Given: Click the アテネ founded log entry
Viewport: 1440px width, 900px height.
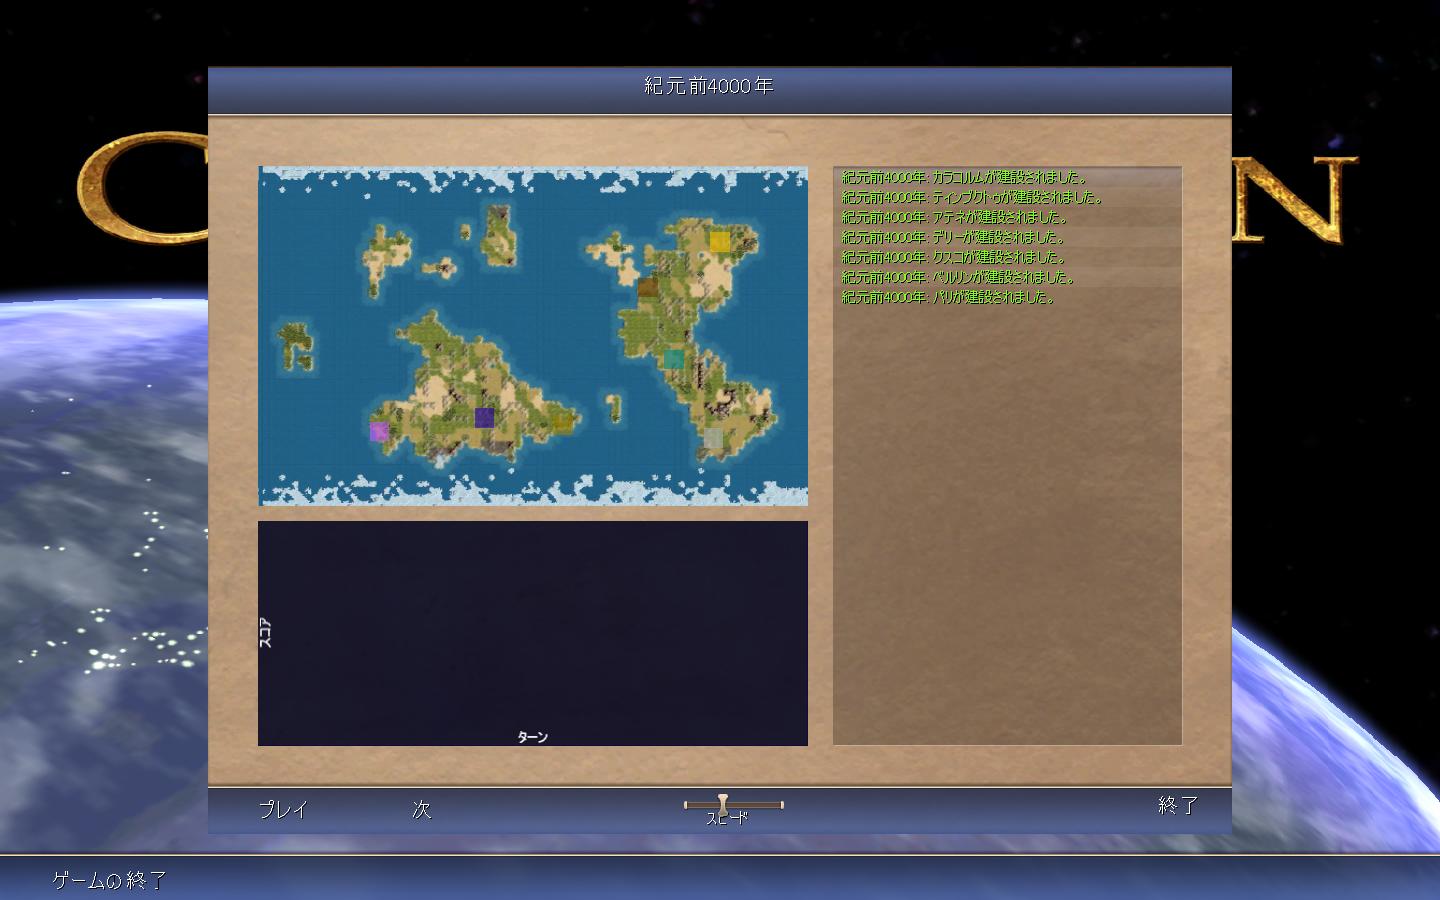Looking at the screenshot, I should coord(1007,217).
